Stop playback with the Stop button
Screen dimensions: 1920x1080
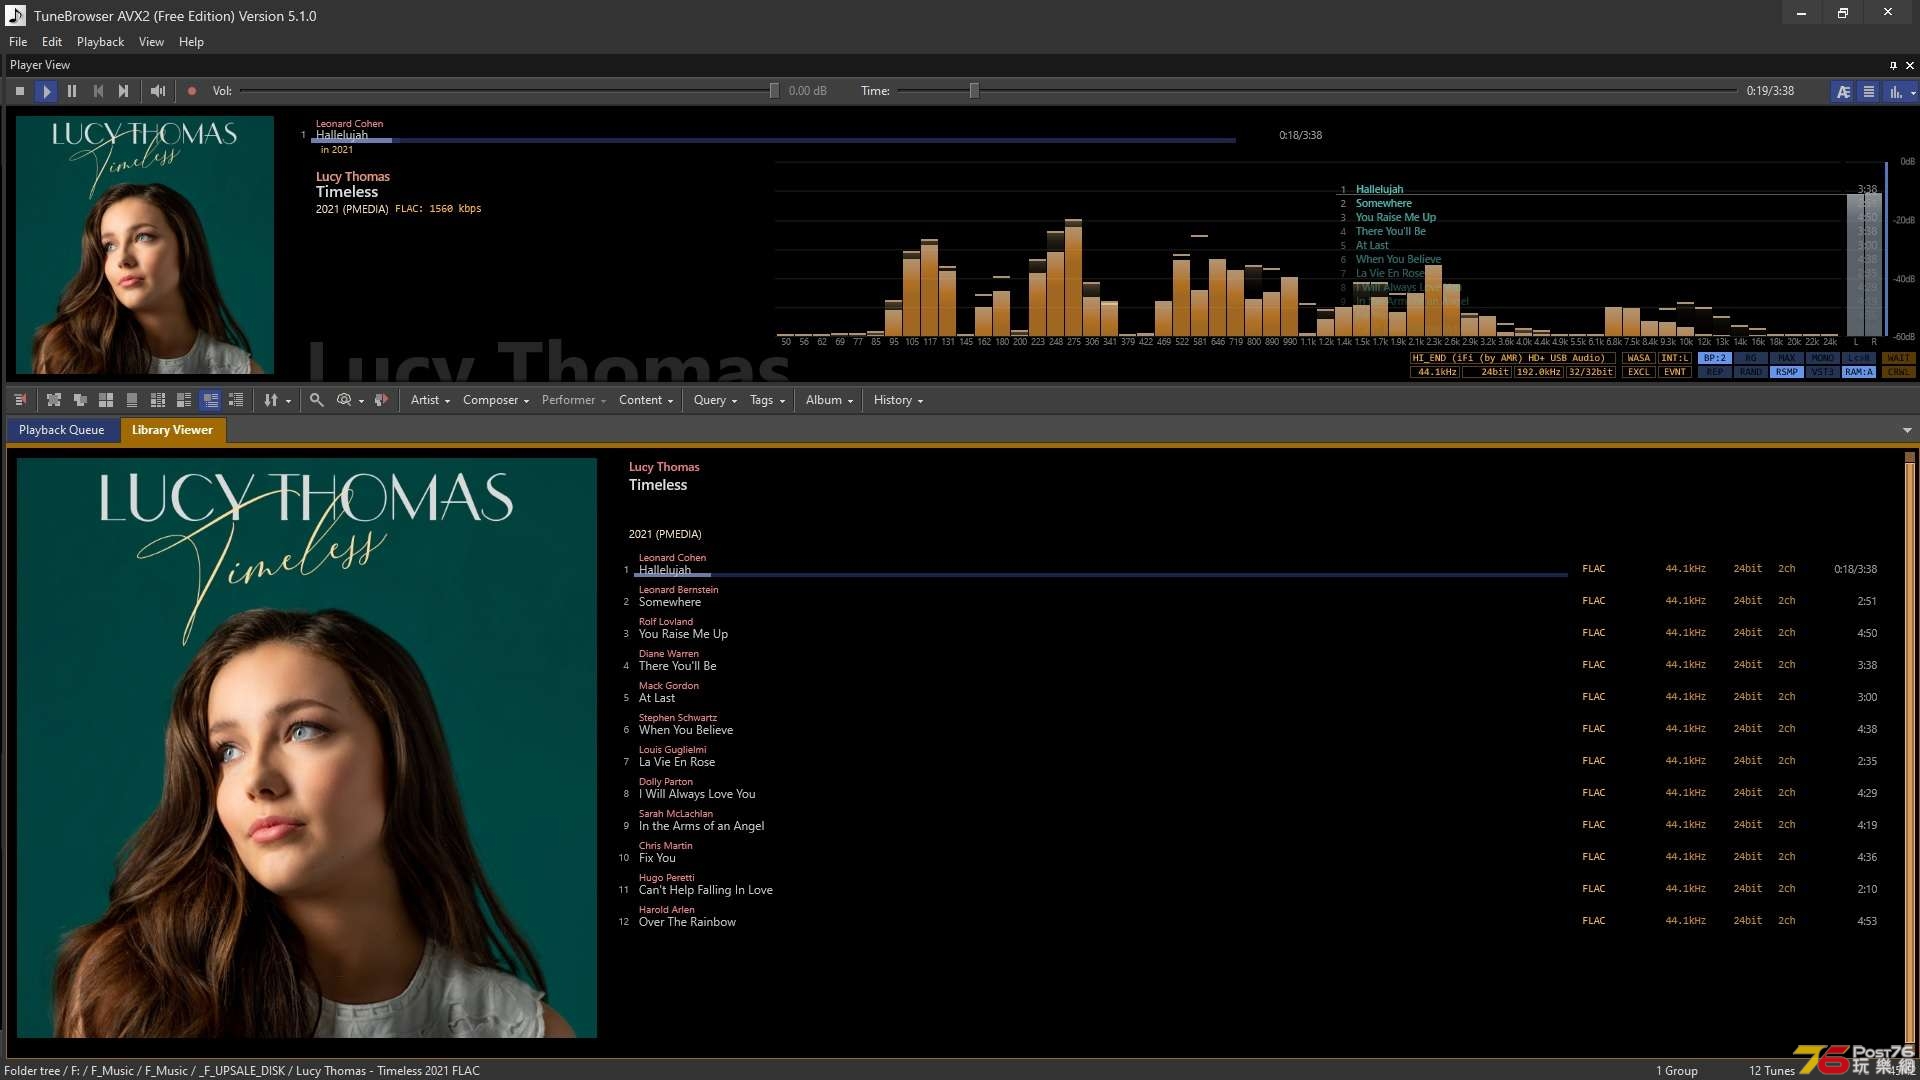[x=20, y=91]
